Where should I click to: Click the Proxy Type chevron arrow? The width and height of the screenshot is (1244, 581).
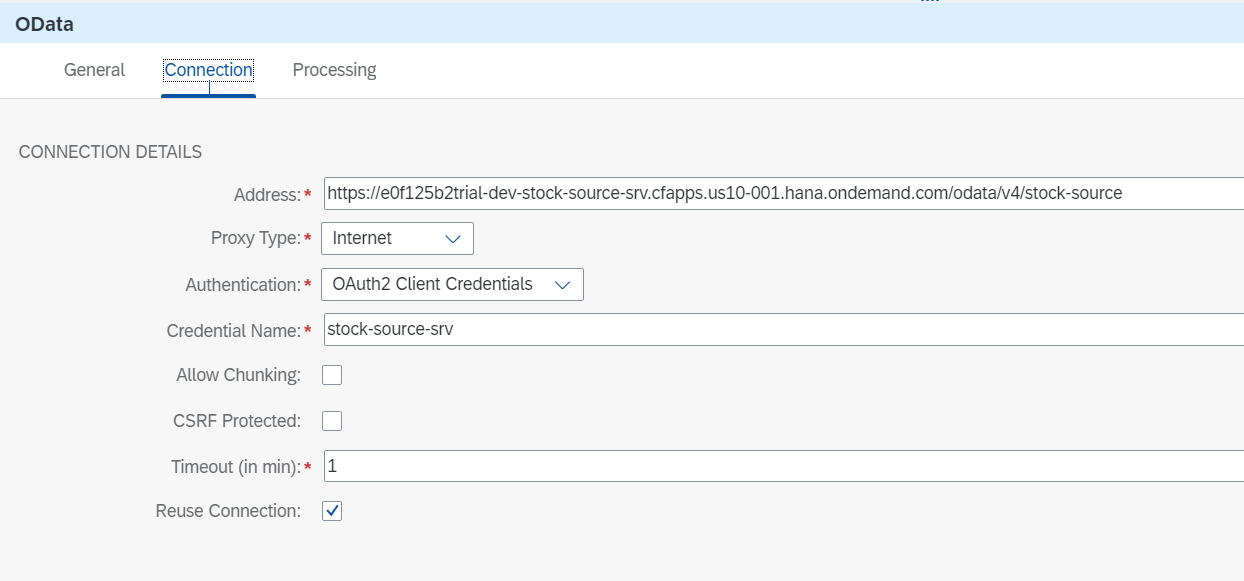point(452,239)
